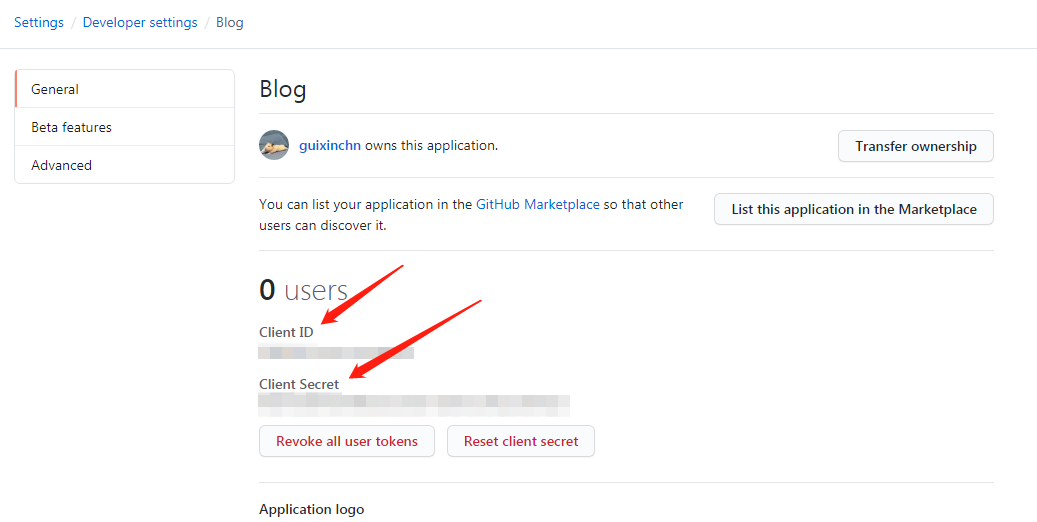
Task: Click the Blog breadcrumb item
Action: 230,22
